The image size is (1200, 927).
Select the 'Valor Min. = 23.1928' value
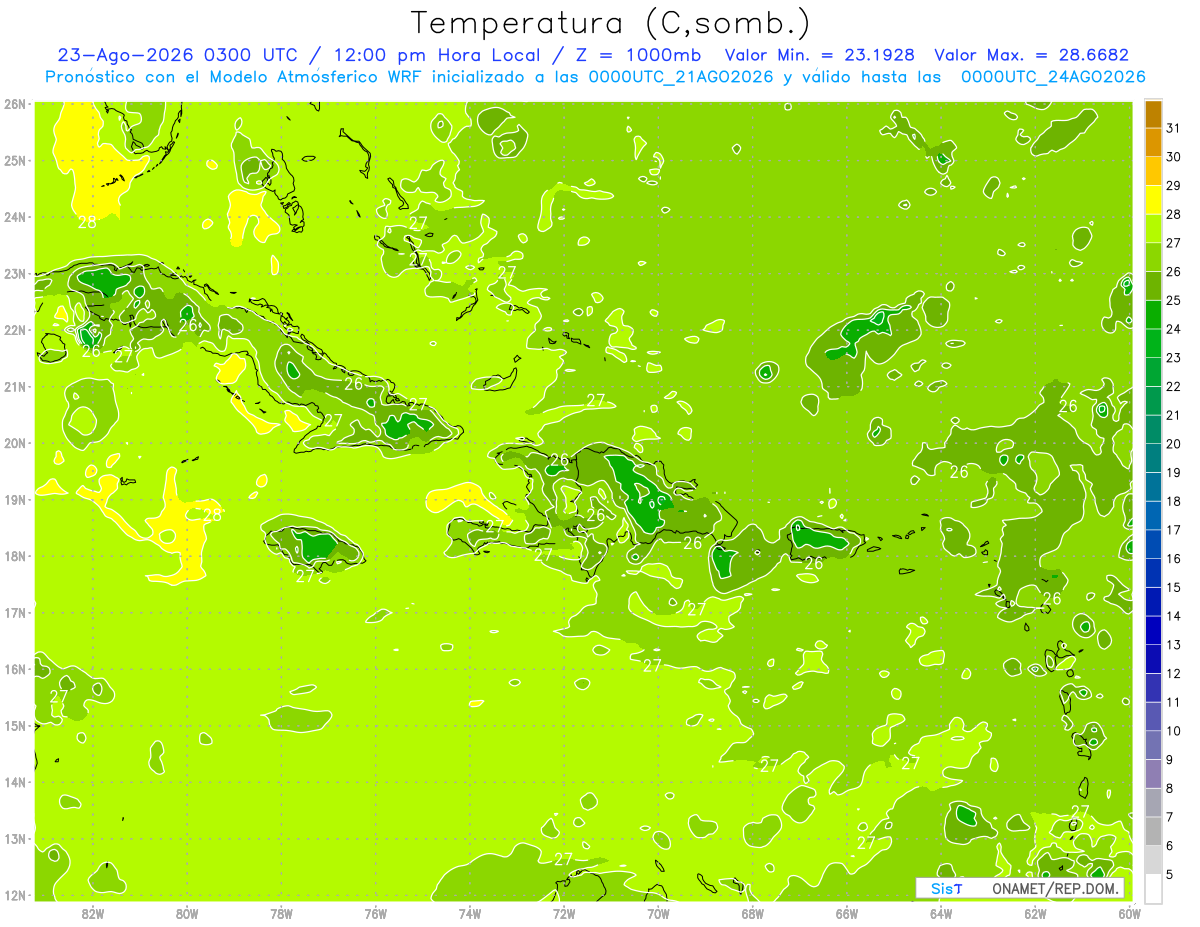(x=819, y=55)
